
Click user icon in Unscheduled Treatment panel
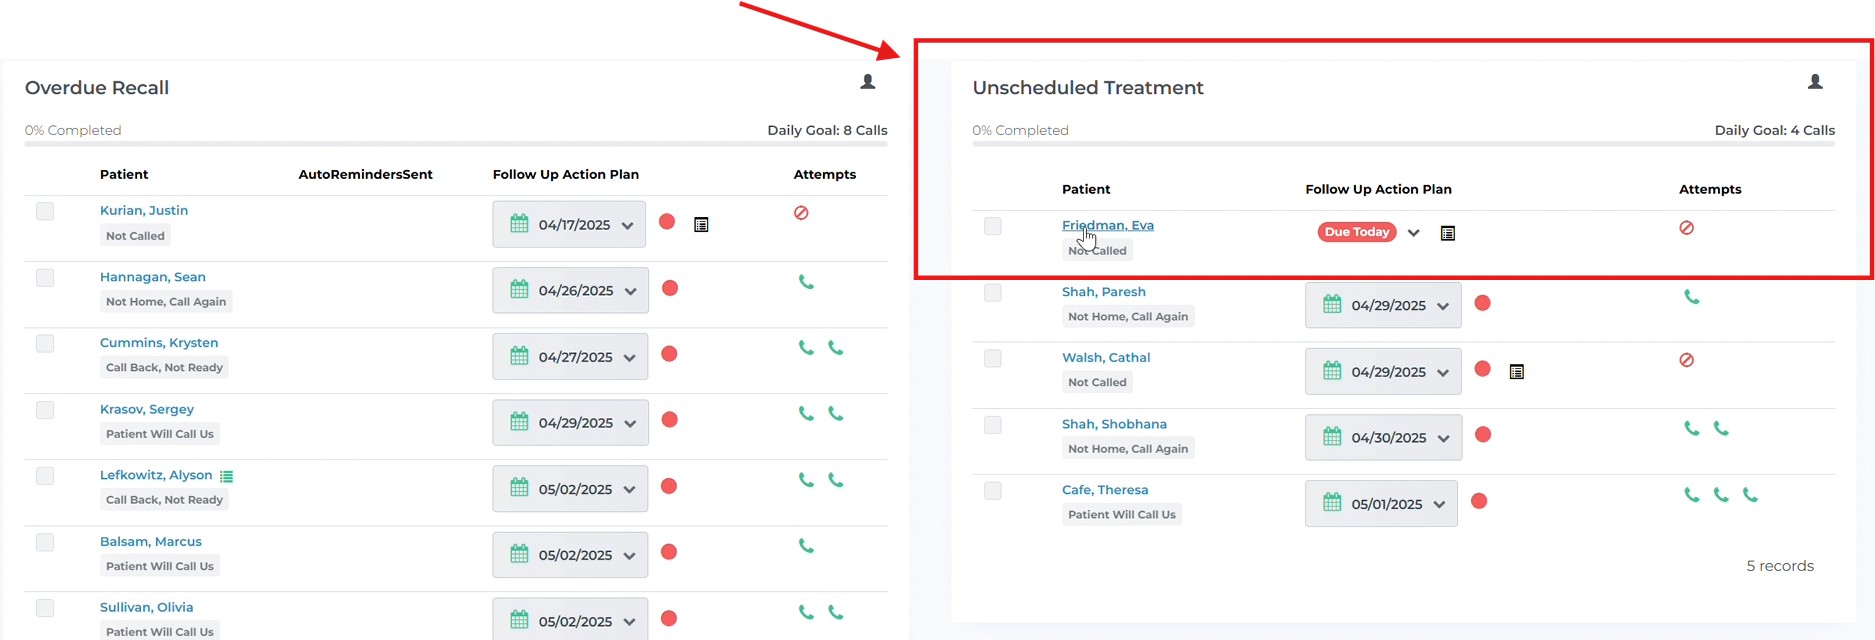(x=1815, y=82)
